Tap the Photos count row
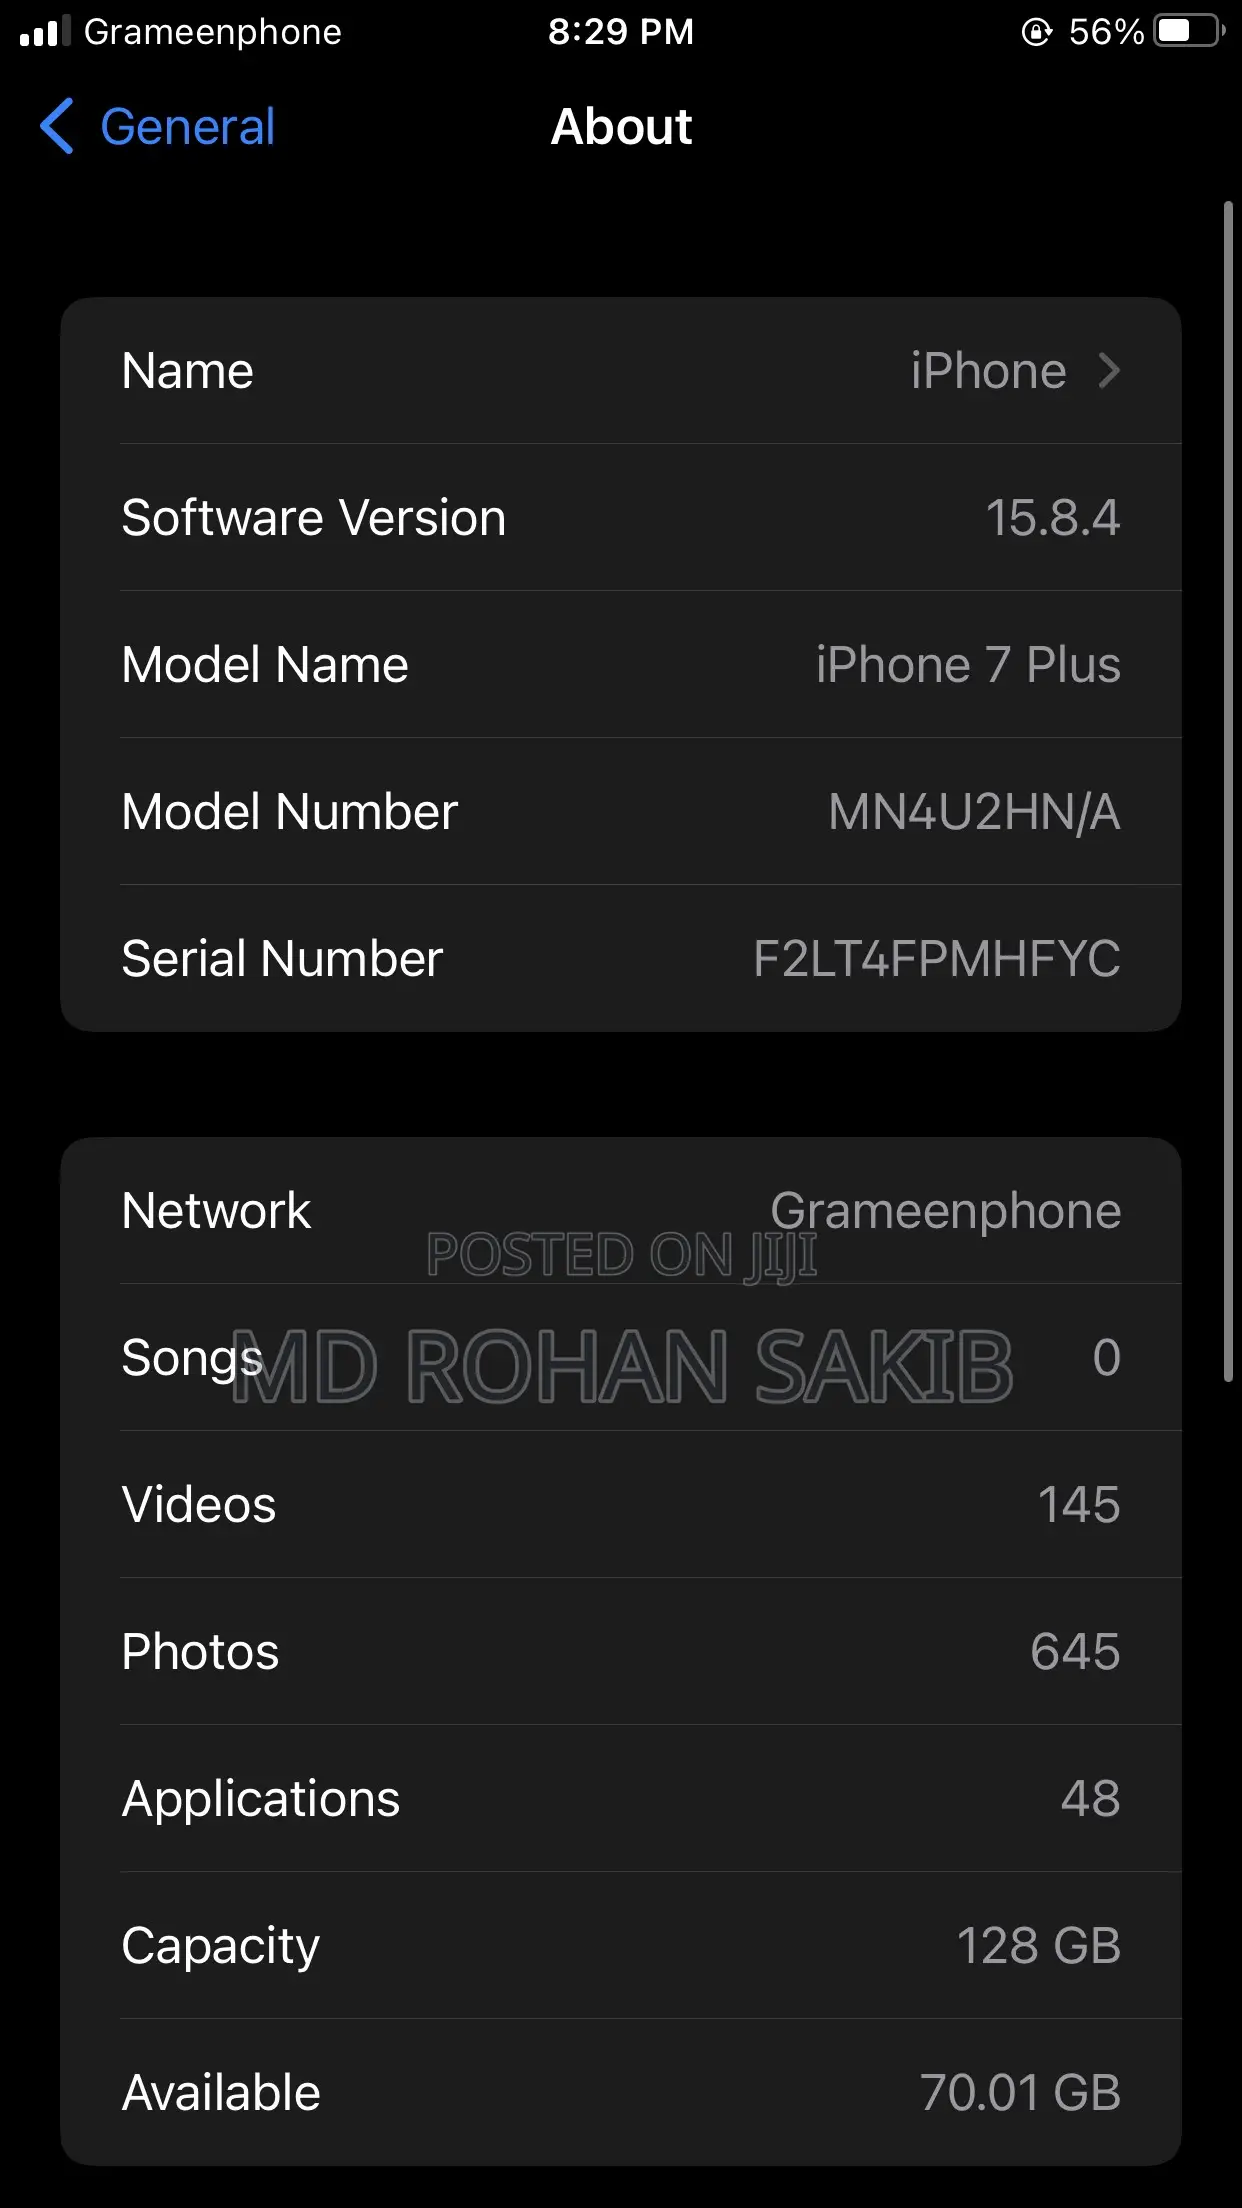This screenshot has width=1242, height=2208. point(620,1652)
